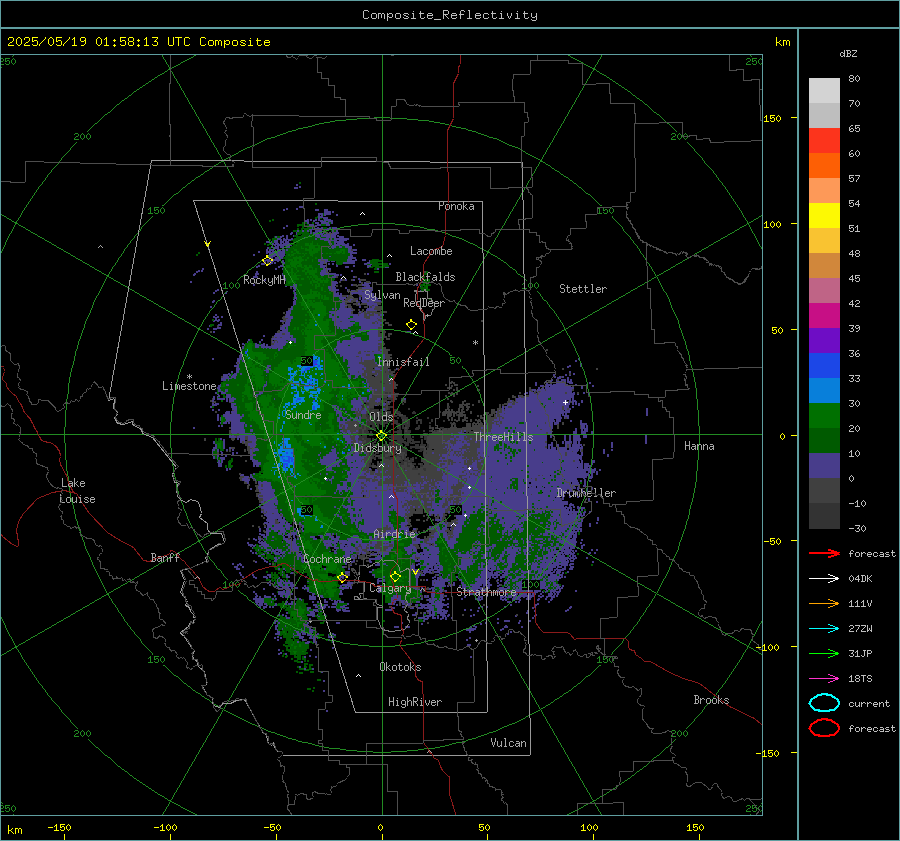Click the dBZ legend heading
The width and height of the screenshot is (900, 841).
coord(848,54)
